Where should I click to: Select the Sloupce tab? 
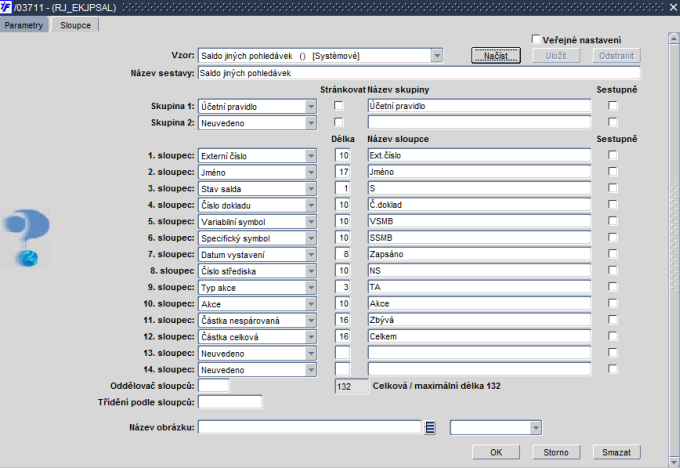[x=75, y=25]
